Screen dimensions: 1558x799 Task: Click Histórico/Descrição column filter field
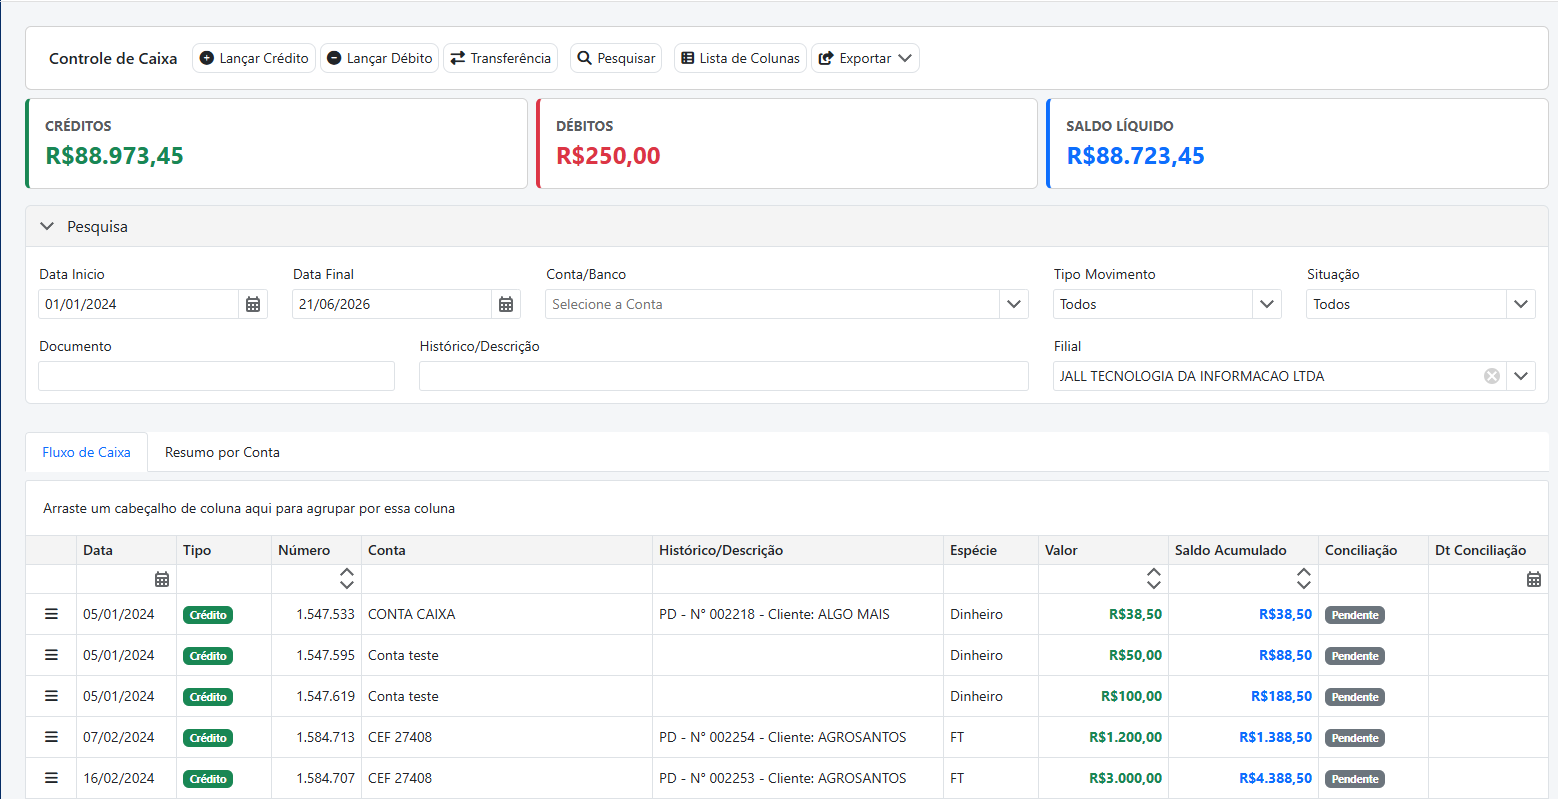pos(798,579)
